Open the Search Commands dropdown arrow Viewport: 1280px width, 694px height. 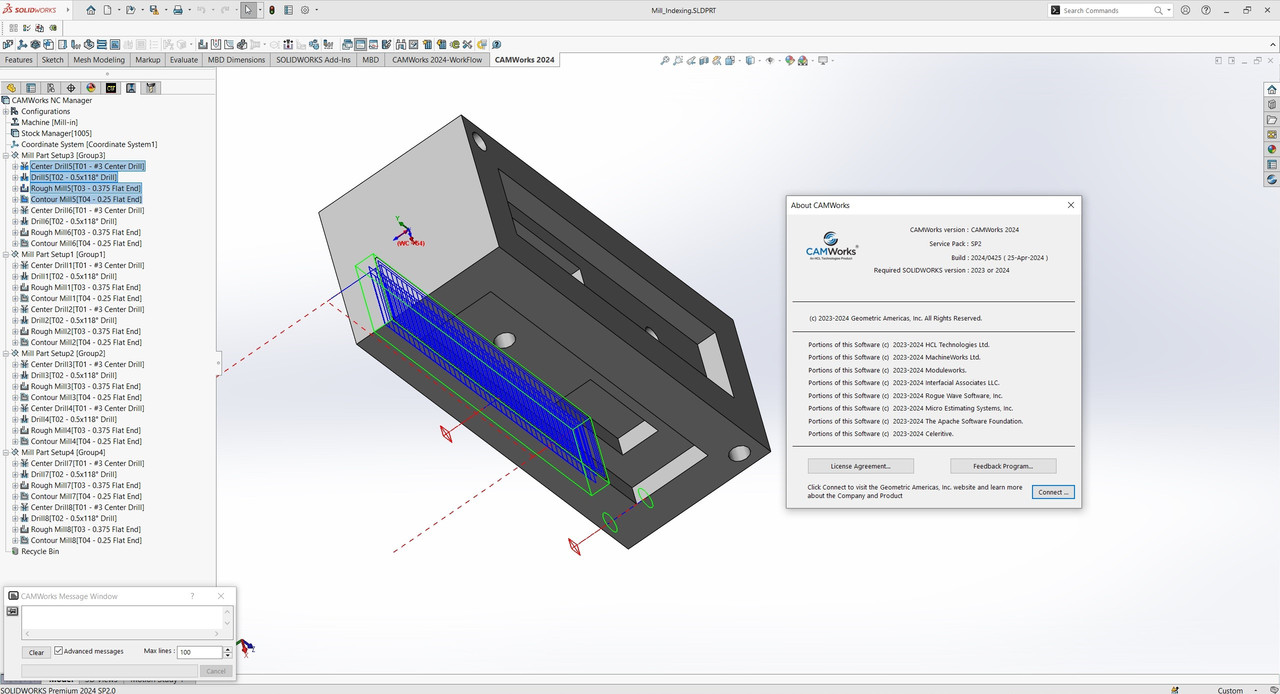coord(1168,10)
